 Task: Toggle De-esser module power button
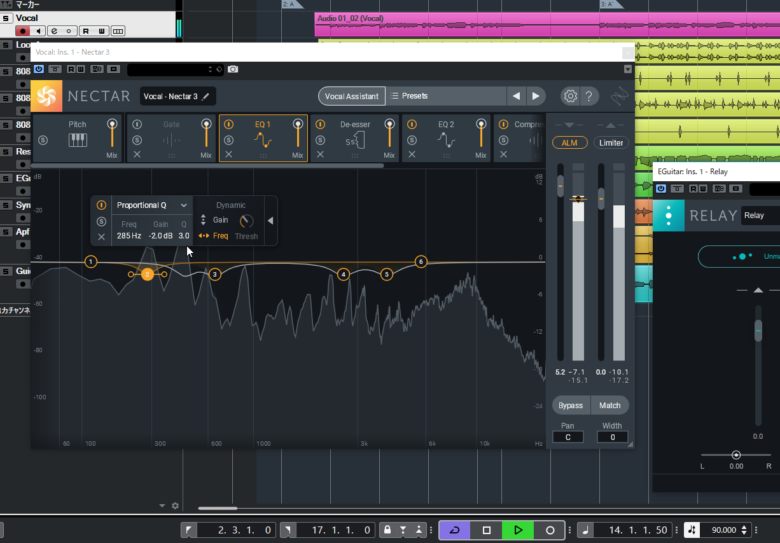[320, 124]
